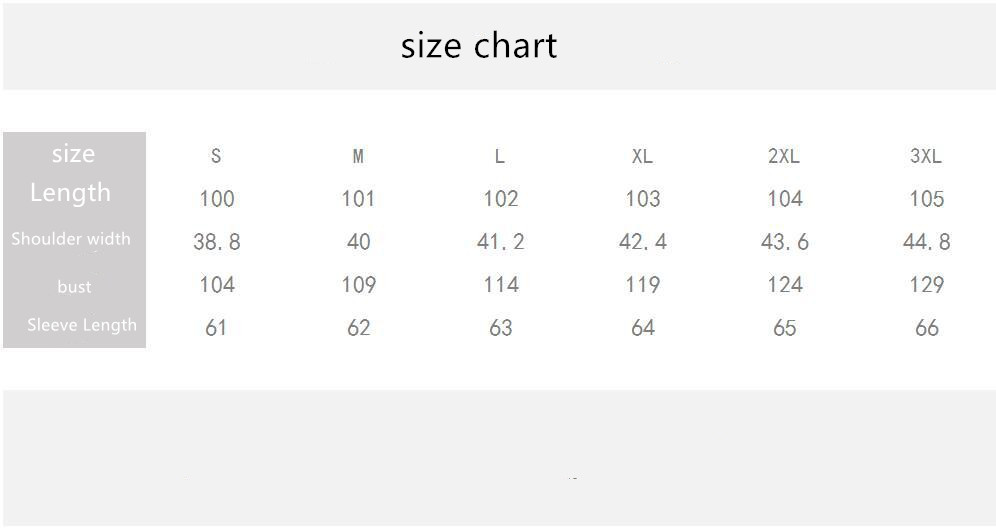The width and height of the screenshot is (996, 529).
Task: Click the 'Length' row label
Action: coord(70,192)
